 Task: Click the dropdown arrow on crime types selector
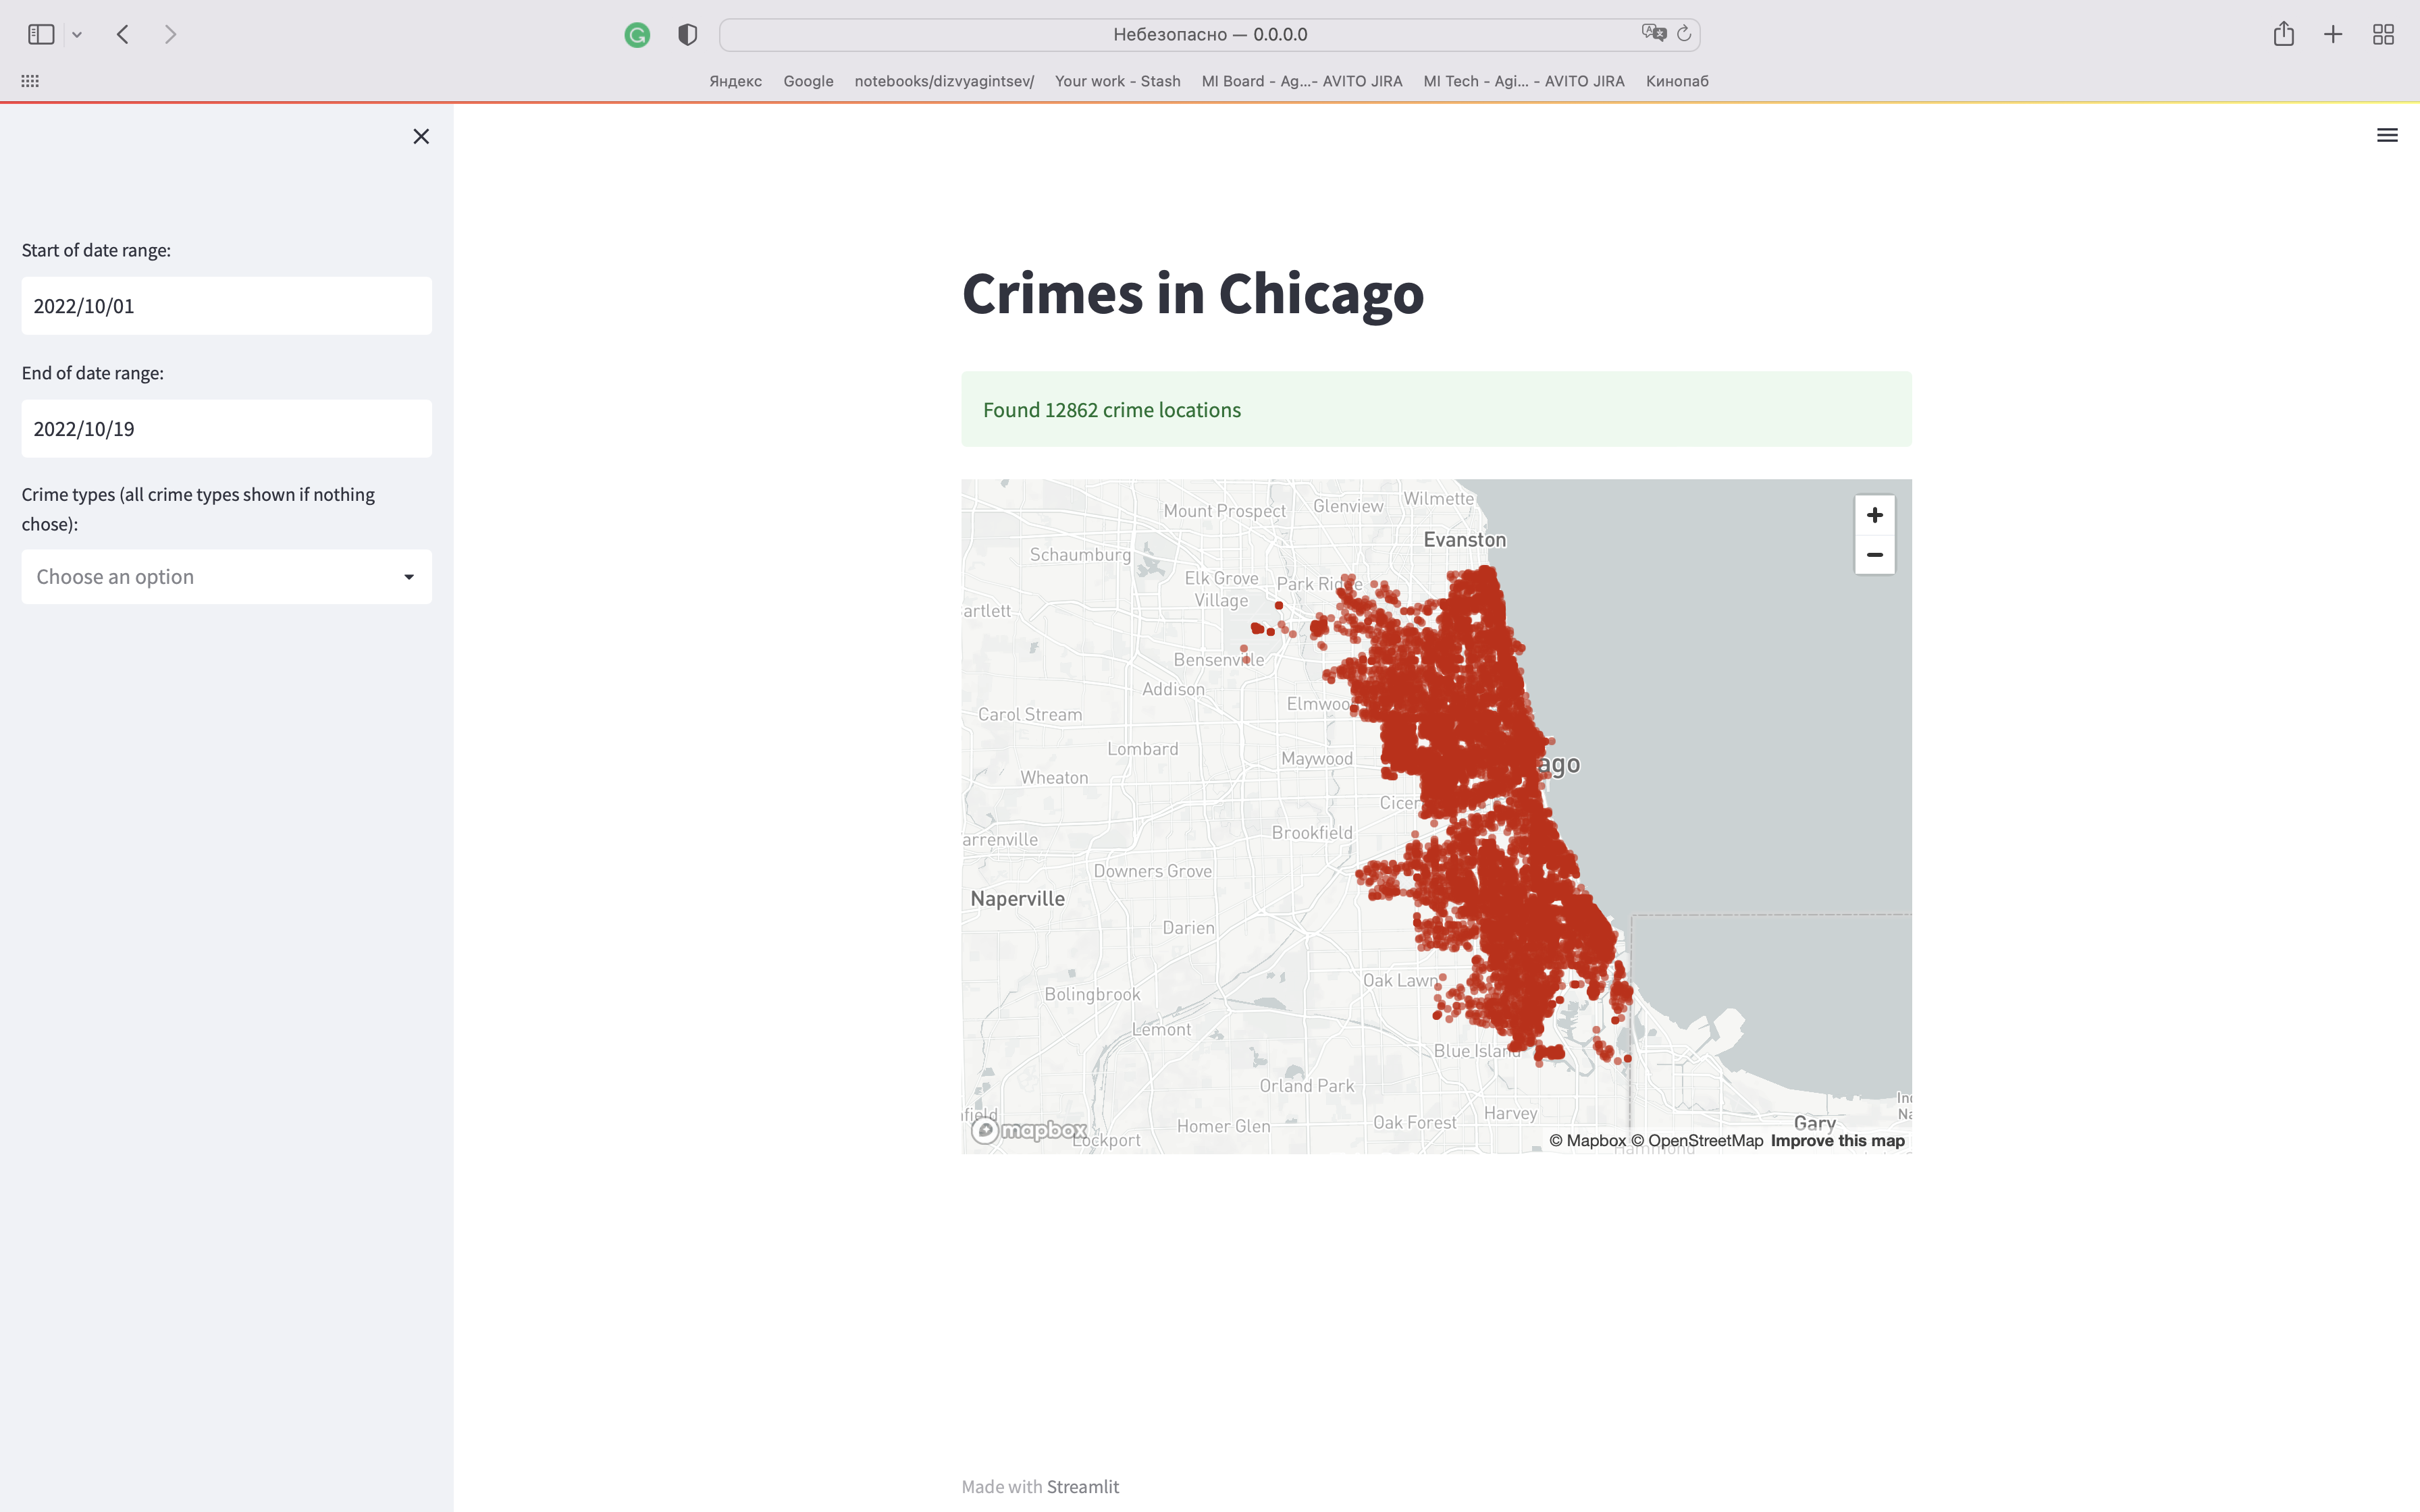(x=408, y=576)
